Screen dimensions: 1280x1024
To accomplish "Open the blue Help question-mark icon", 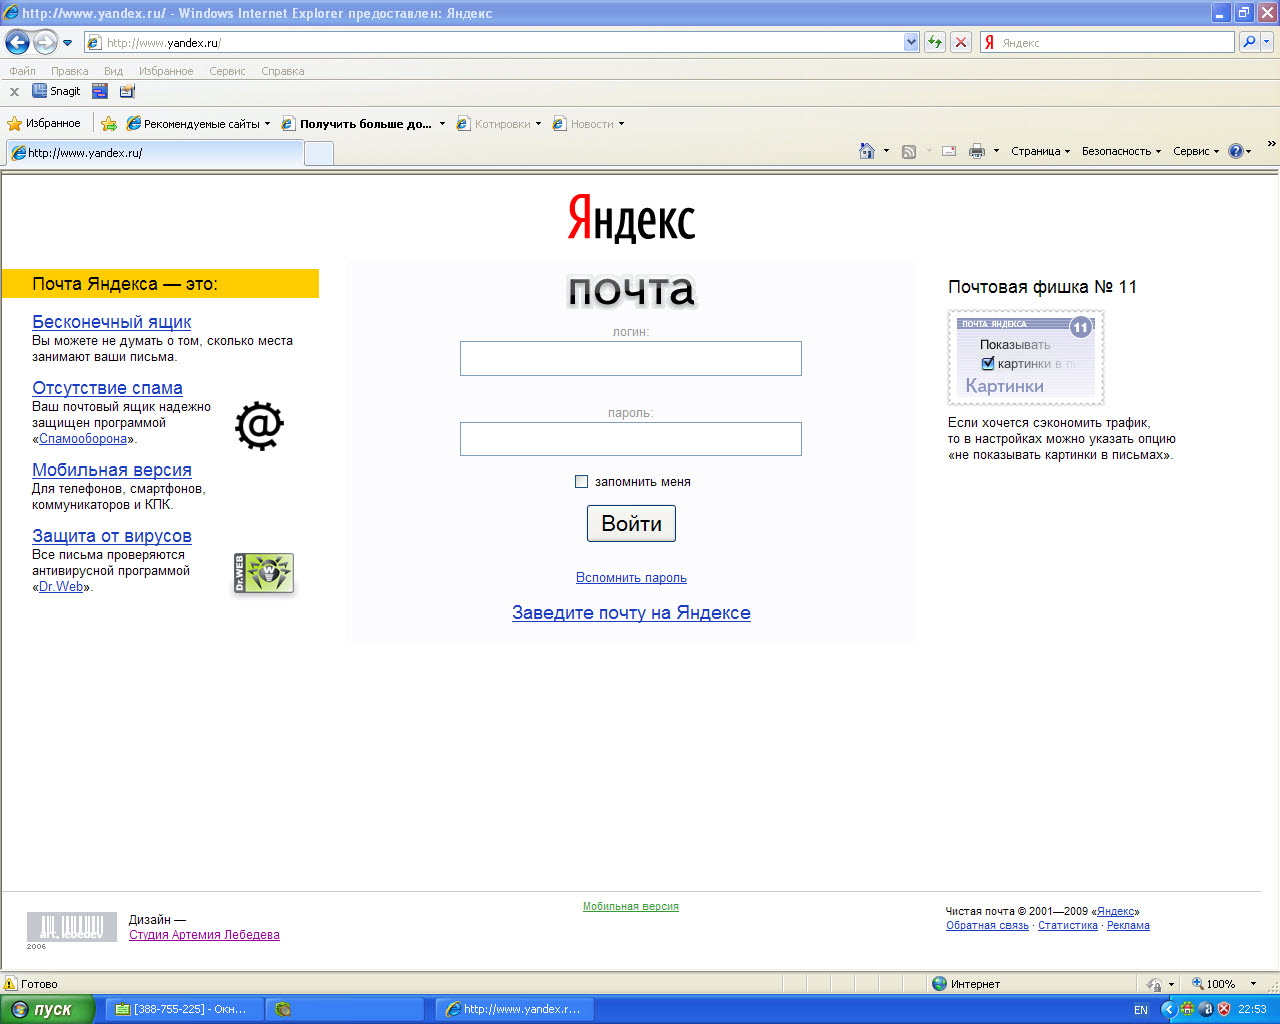I will click(1236, 151).
